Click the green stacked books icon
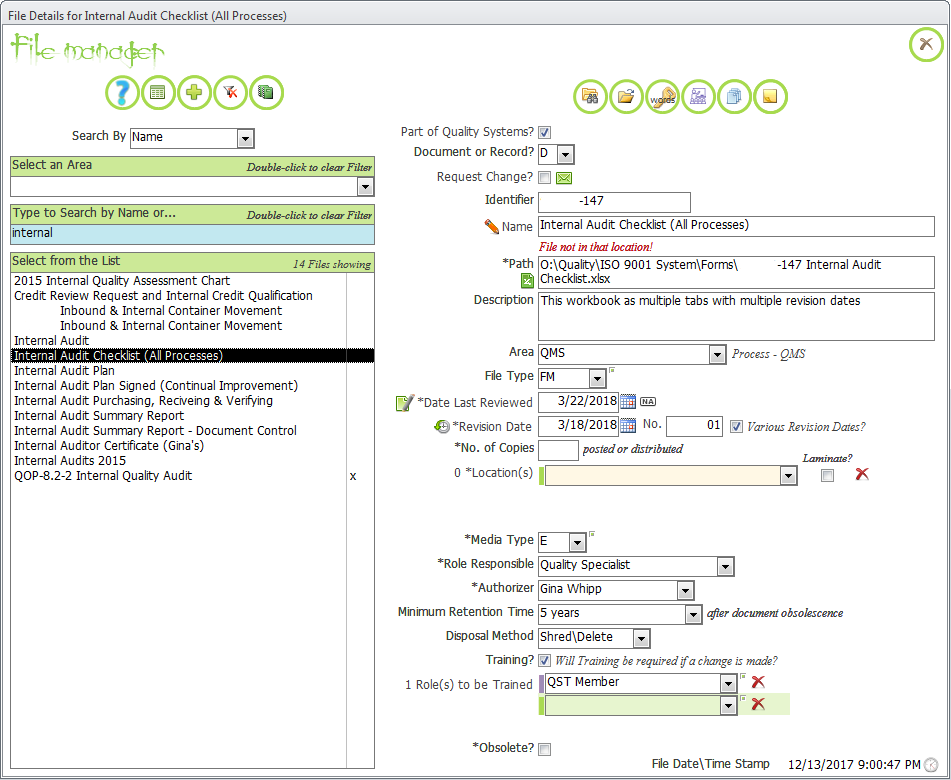This screenshot has width=951, height=780. (266, 93)
